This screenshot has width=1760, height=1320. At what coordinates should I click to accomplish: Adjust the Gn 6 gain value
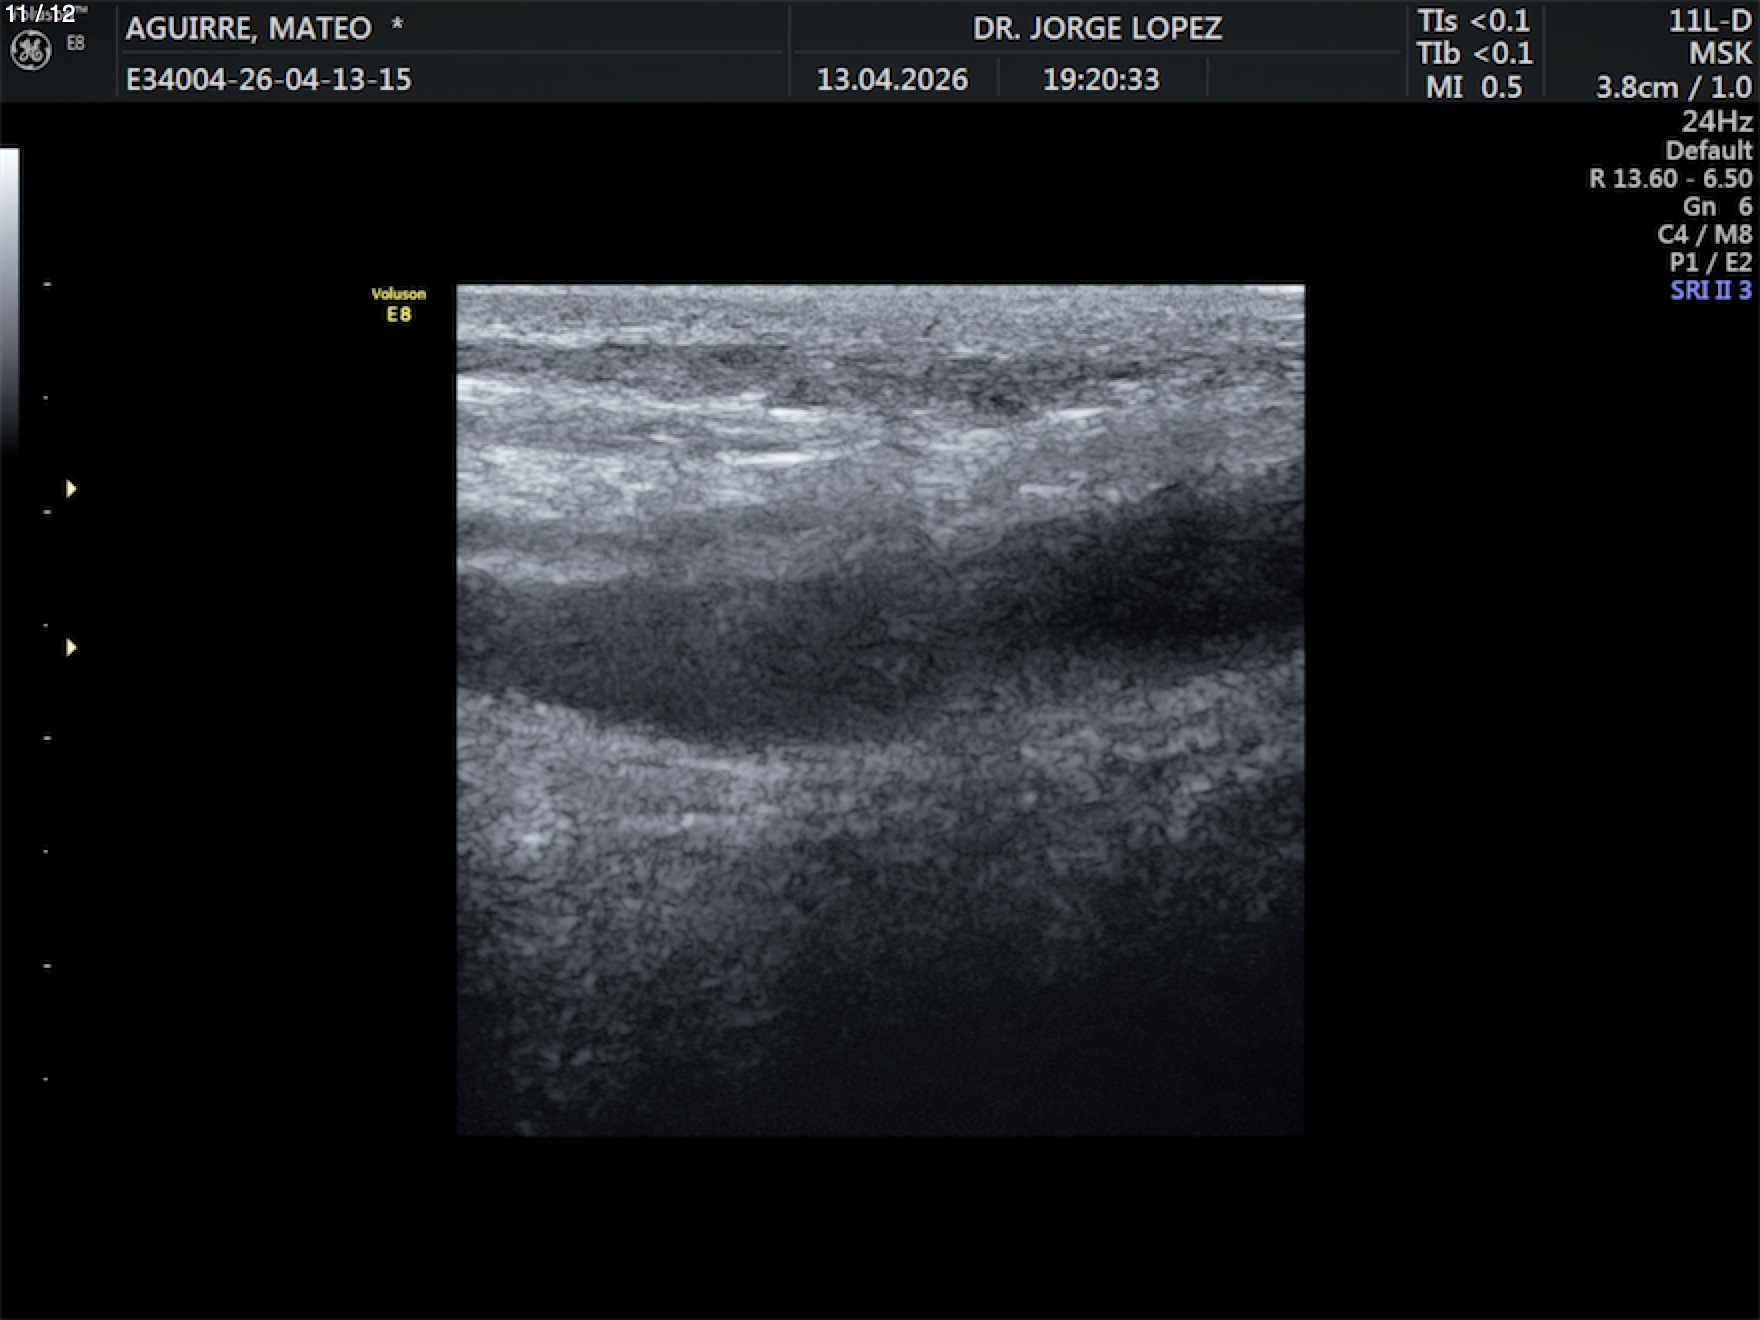[x=1716, y=207]
